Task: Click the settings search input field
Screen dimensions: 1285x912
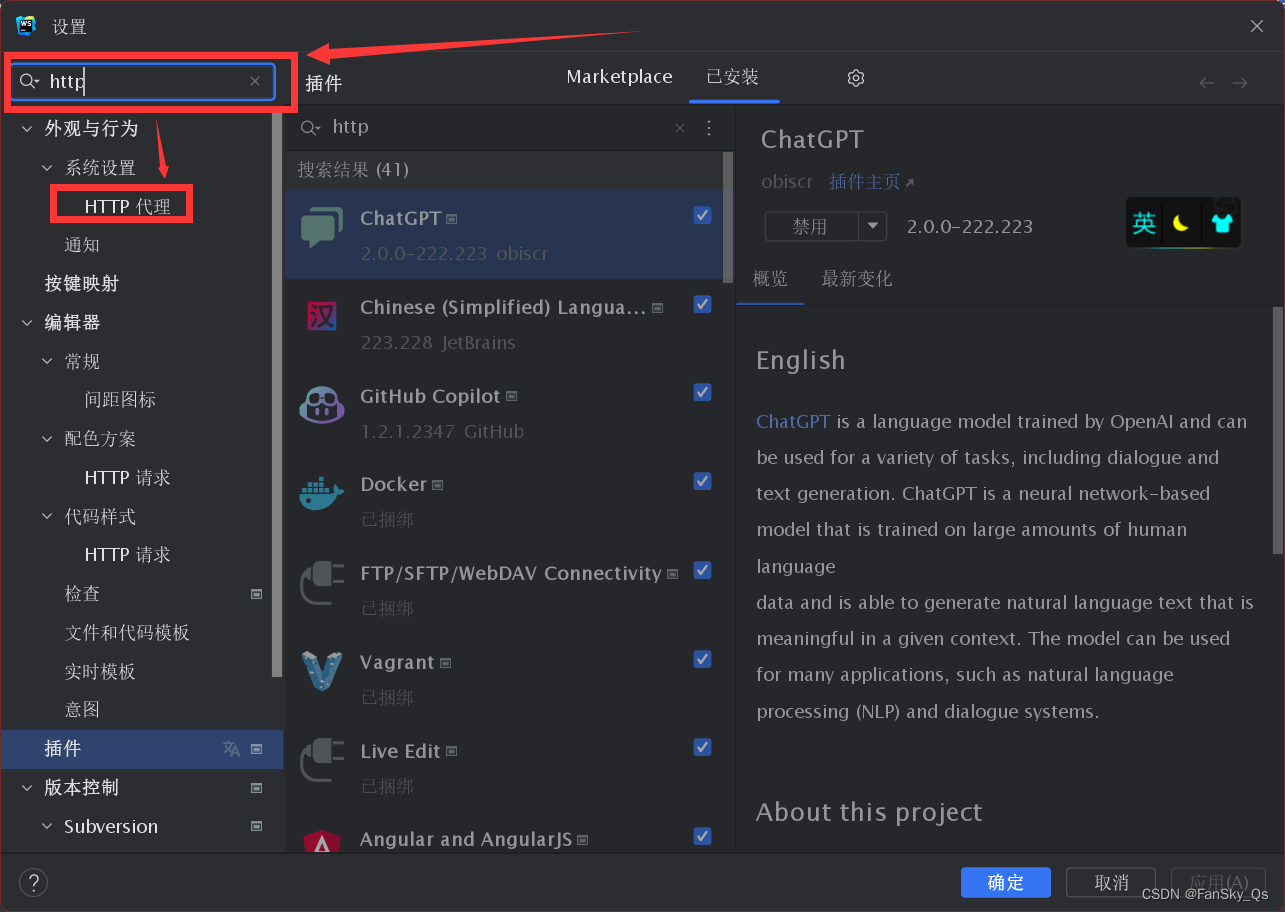Action: tap(142, 81)
